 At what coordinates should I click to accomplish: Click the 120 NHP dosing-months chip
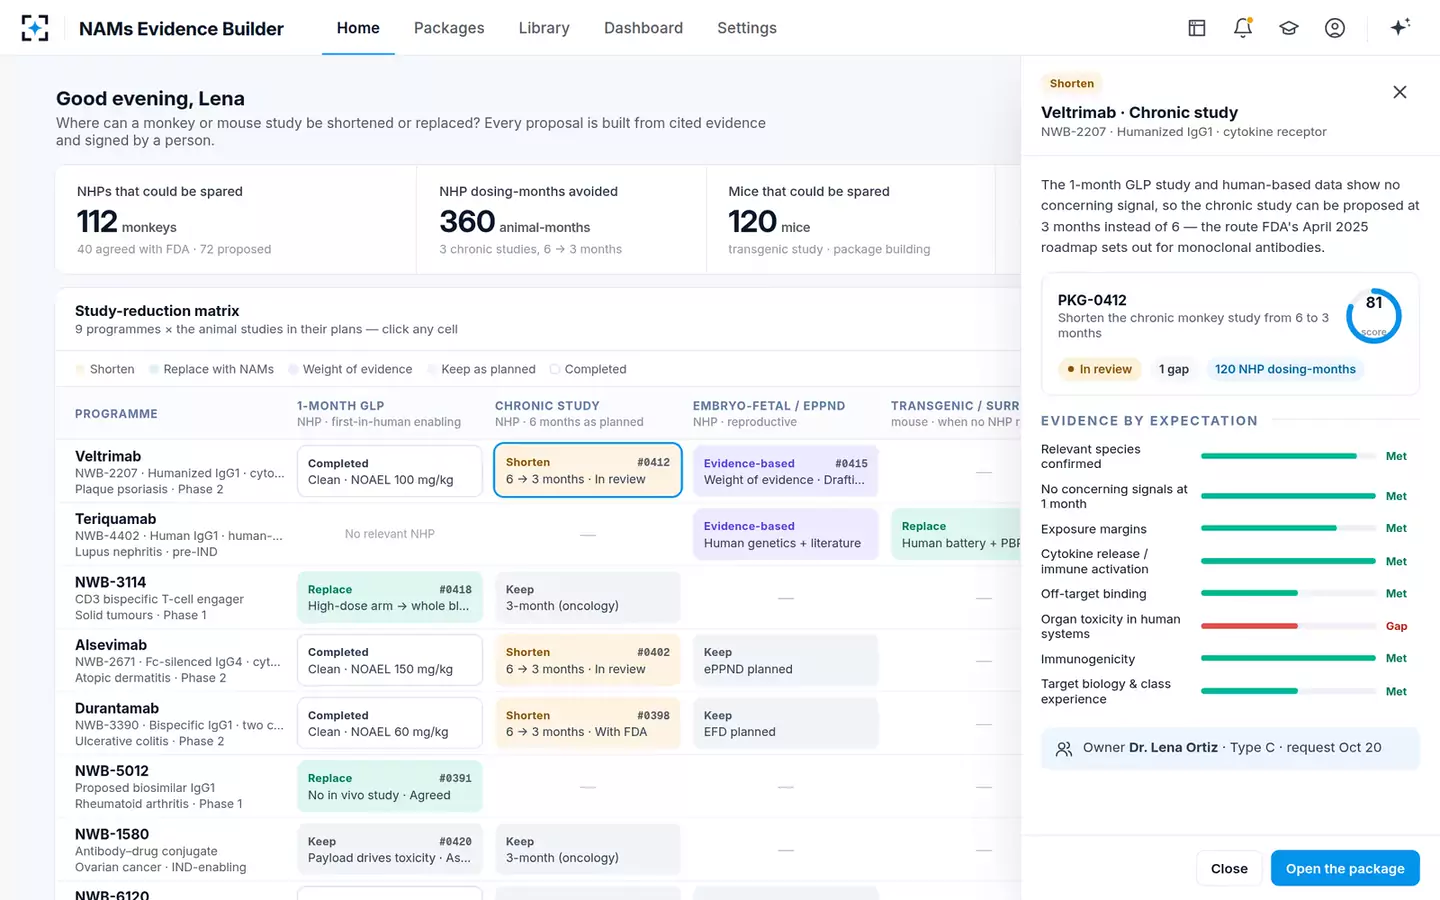click(1285, 369)
